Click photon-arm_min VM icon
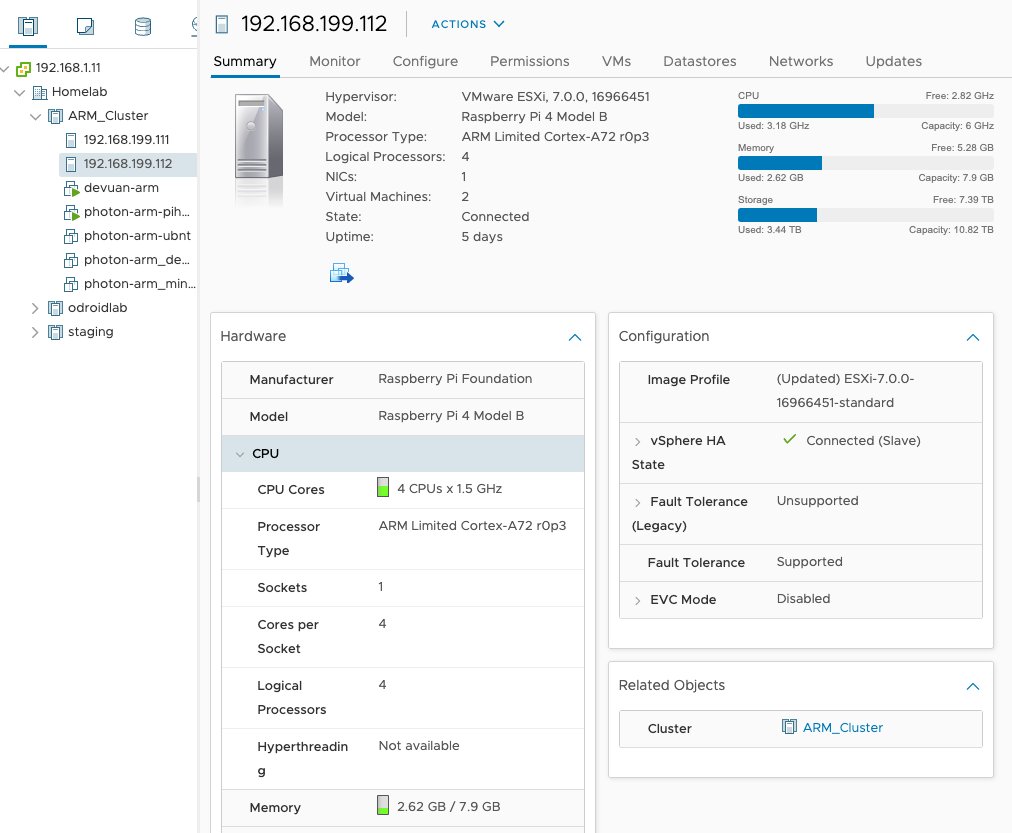 coord(71,284)
